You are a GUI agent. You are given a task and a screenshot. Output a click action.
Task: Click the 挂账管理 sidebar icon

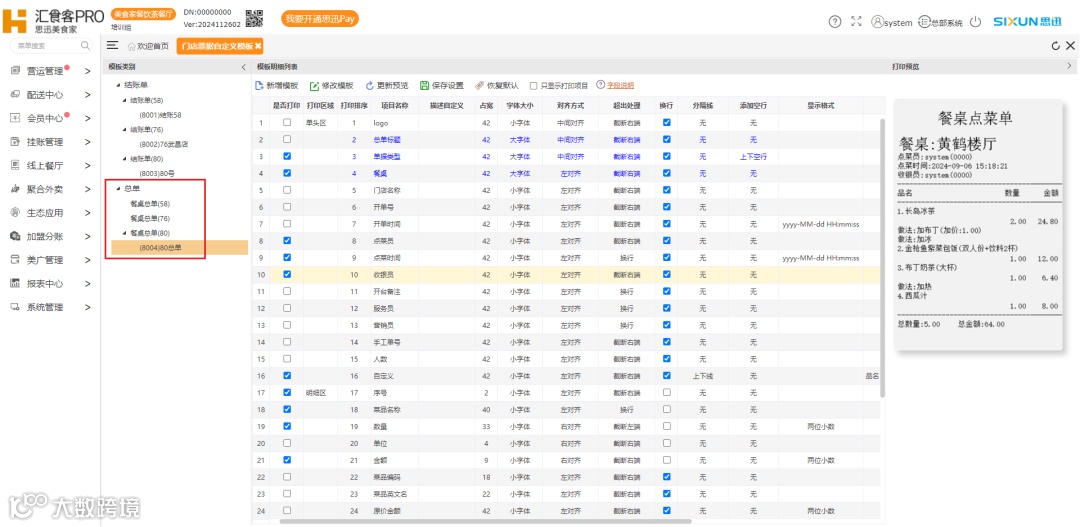[15, 142]
